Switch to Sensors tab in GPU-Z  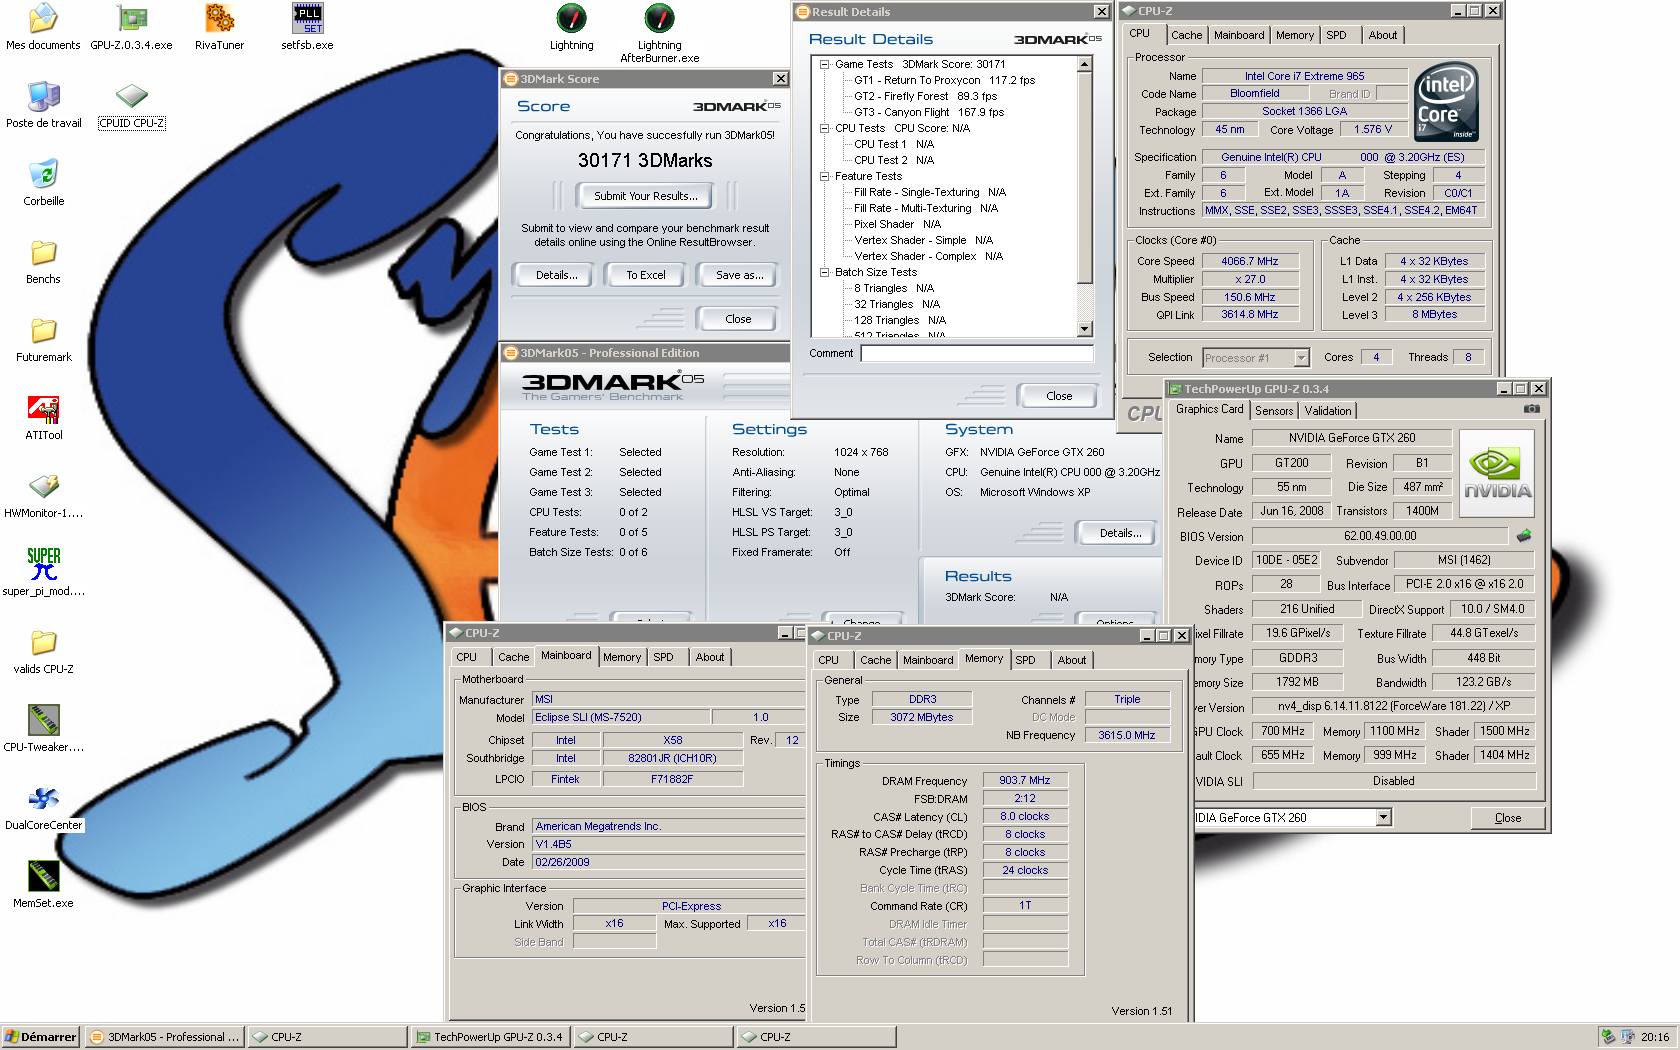(x=1274, y=411)
